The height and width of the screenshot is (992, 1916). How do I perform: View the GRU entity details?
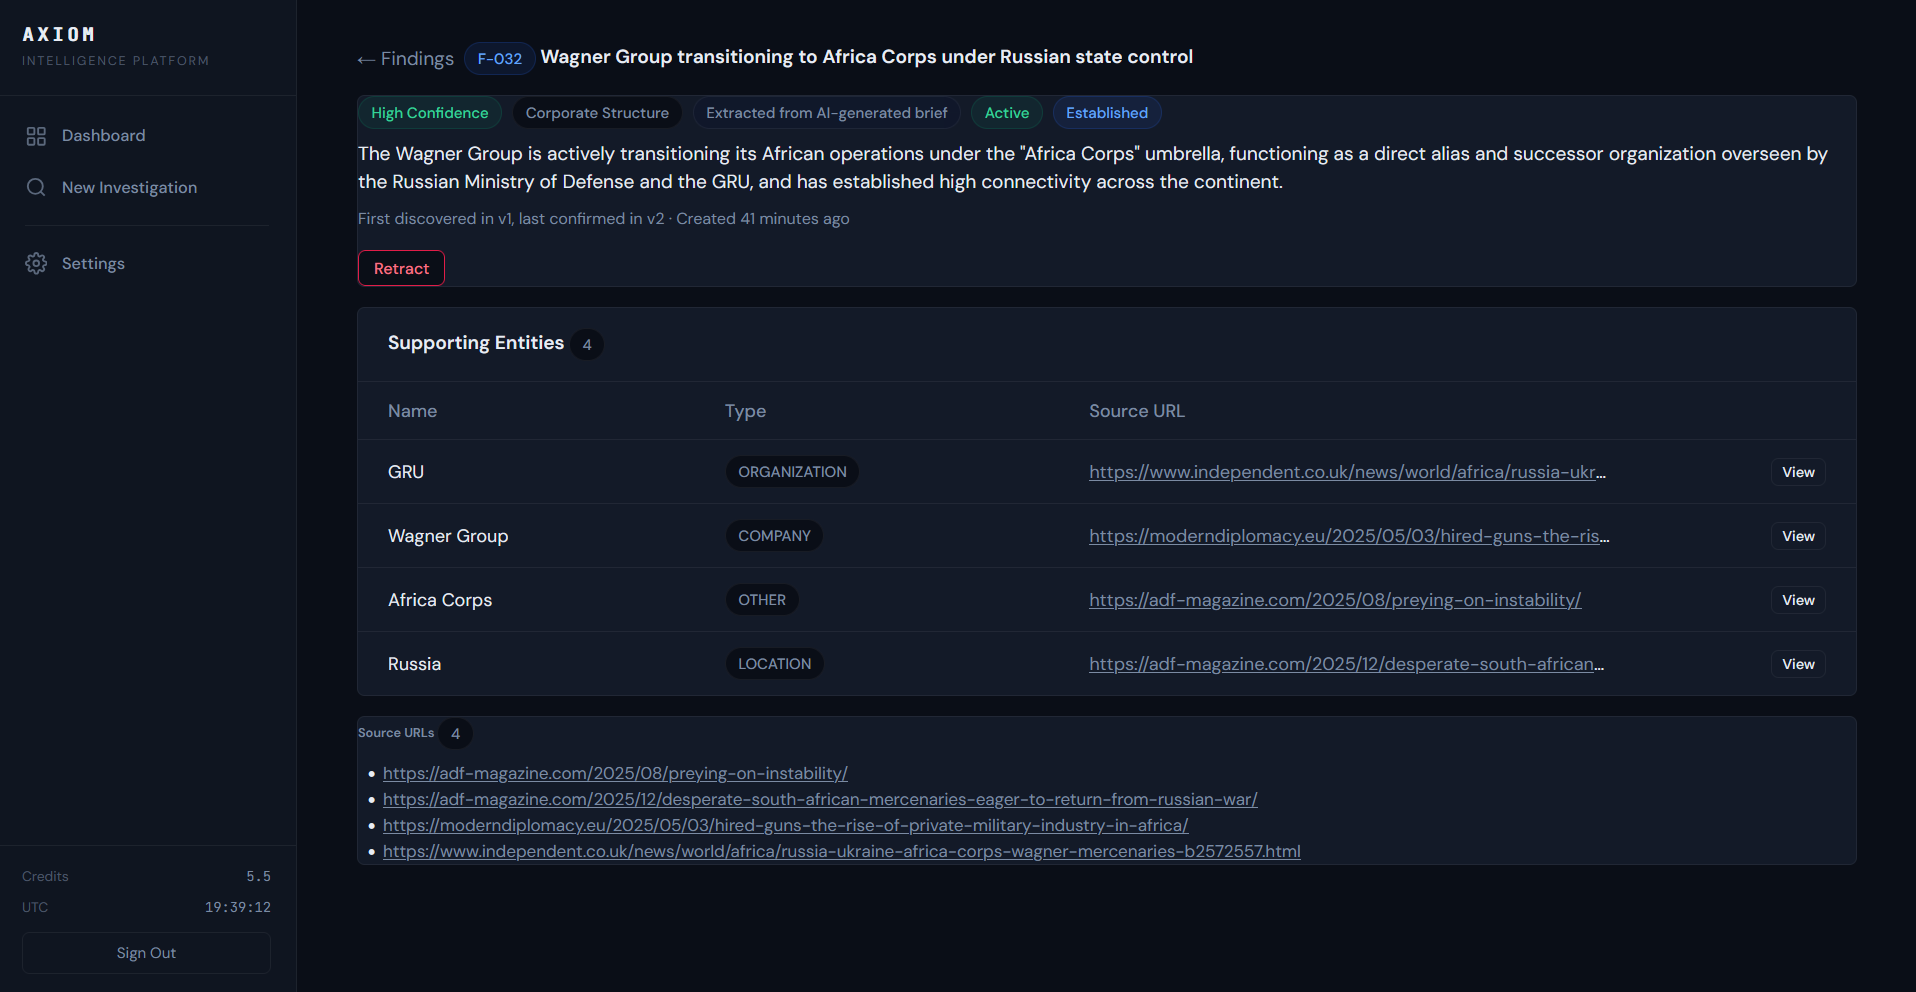click(x=1797, y=471)
